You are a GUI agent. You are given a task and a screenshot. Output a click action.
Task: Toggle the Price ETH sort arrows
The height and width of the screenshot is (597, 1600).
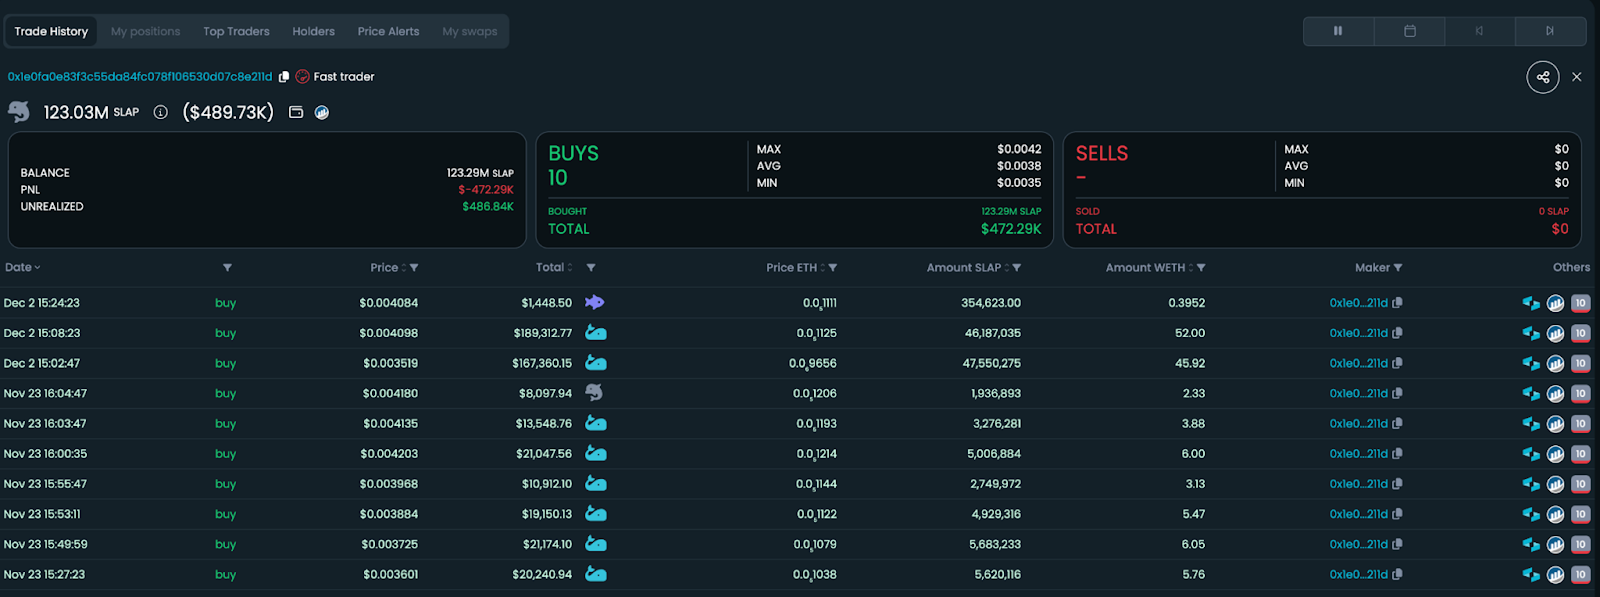[x=822, y=268]
